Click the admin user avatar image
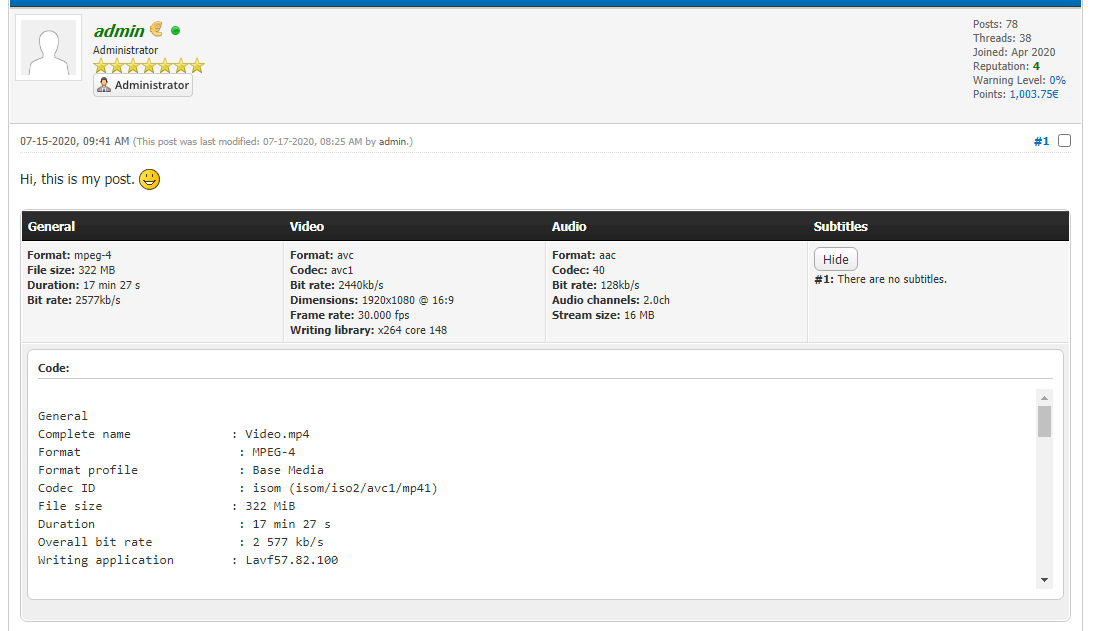1101x631 pixels. (x=48, y=48)
